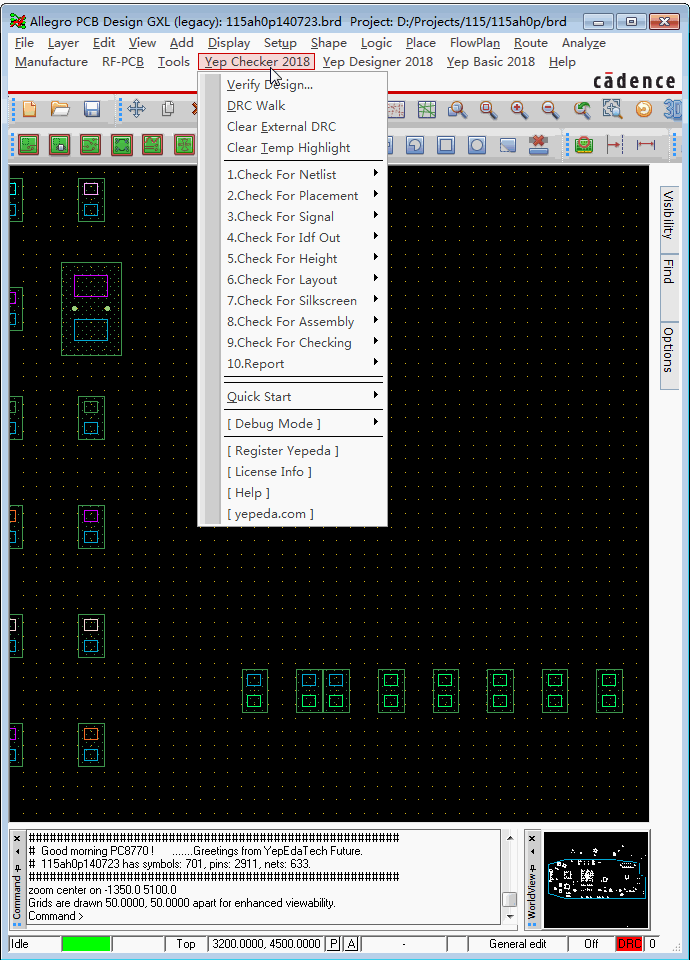
Task: Expand Debug Mode submenu arrow
Action: pyautogui.click(x=376, y=422)
